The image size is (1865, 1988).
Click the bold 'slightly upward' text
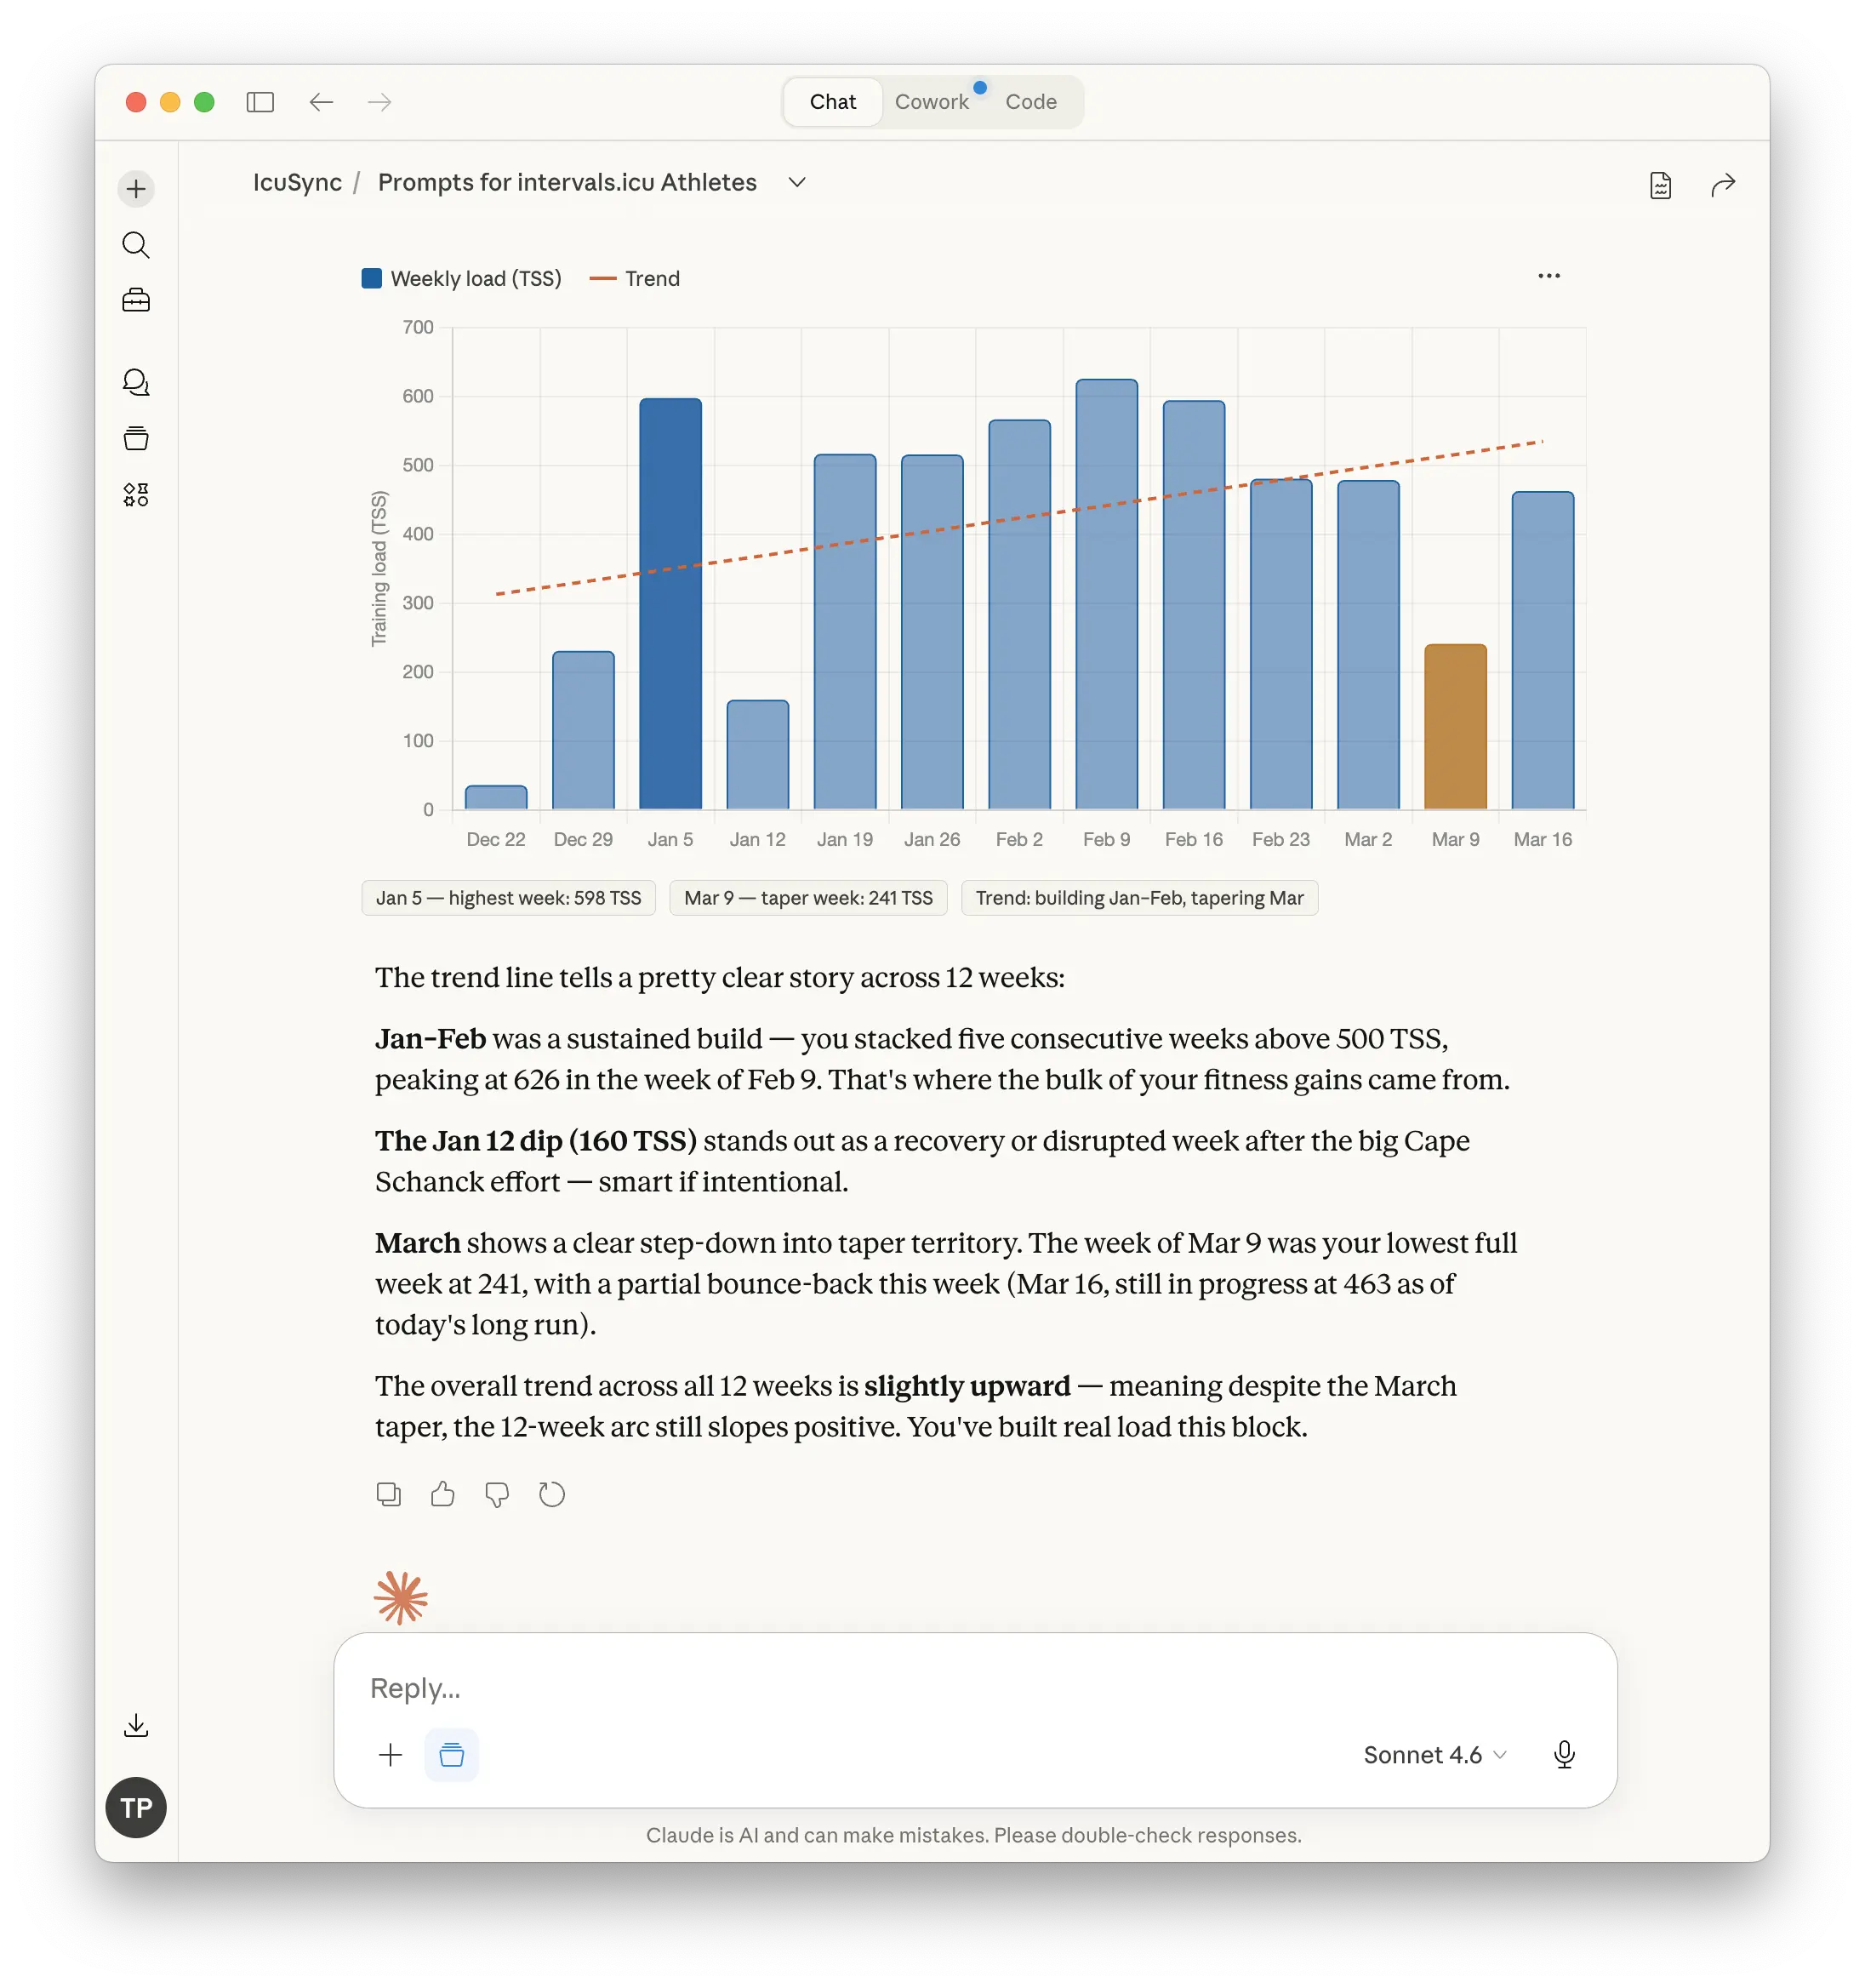(x=967, y=1386)
